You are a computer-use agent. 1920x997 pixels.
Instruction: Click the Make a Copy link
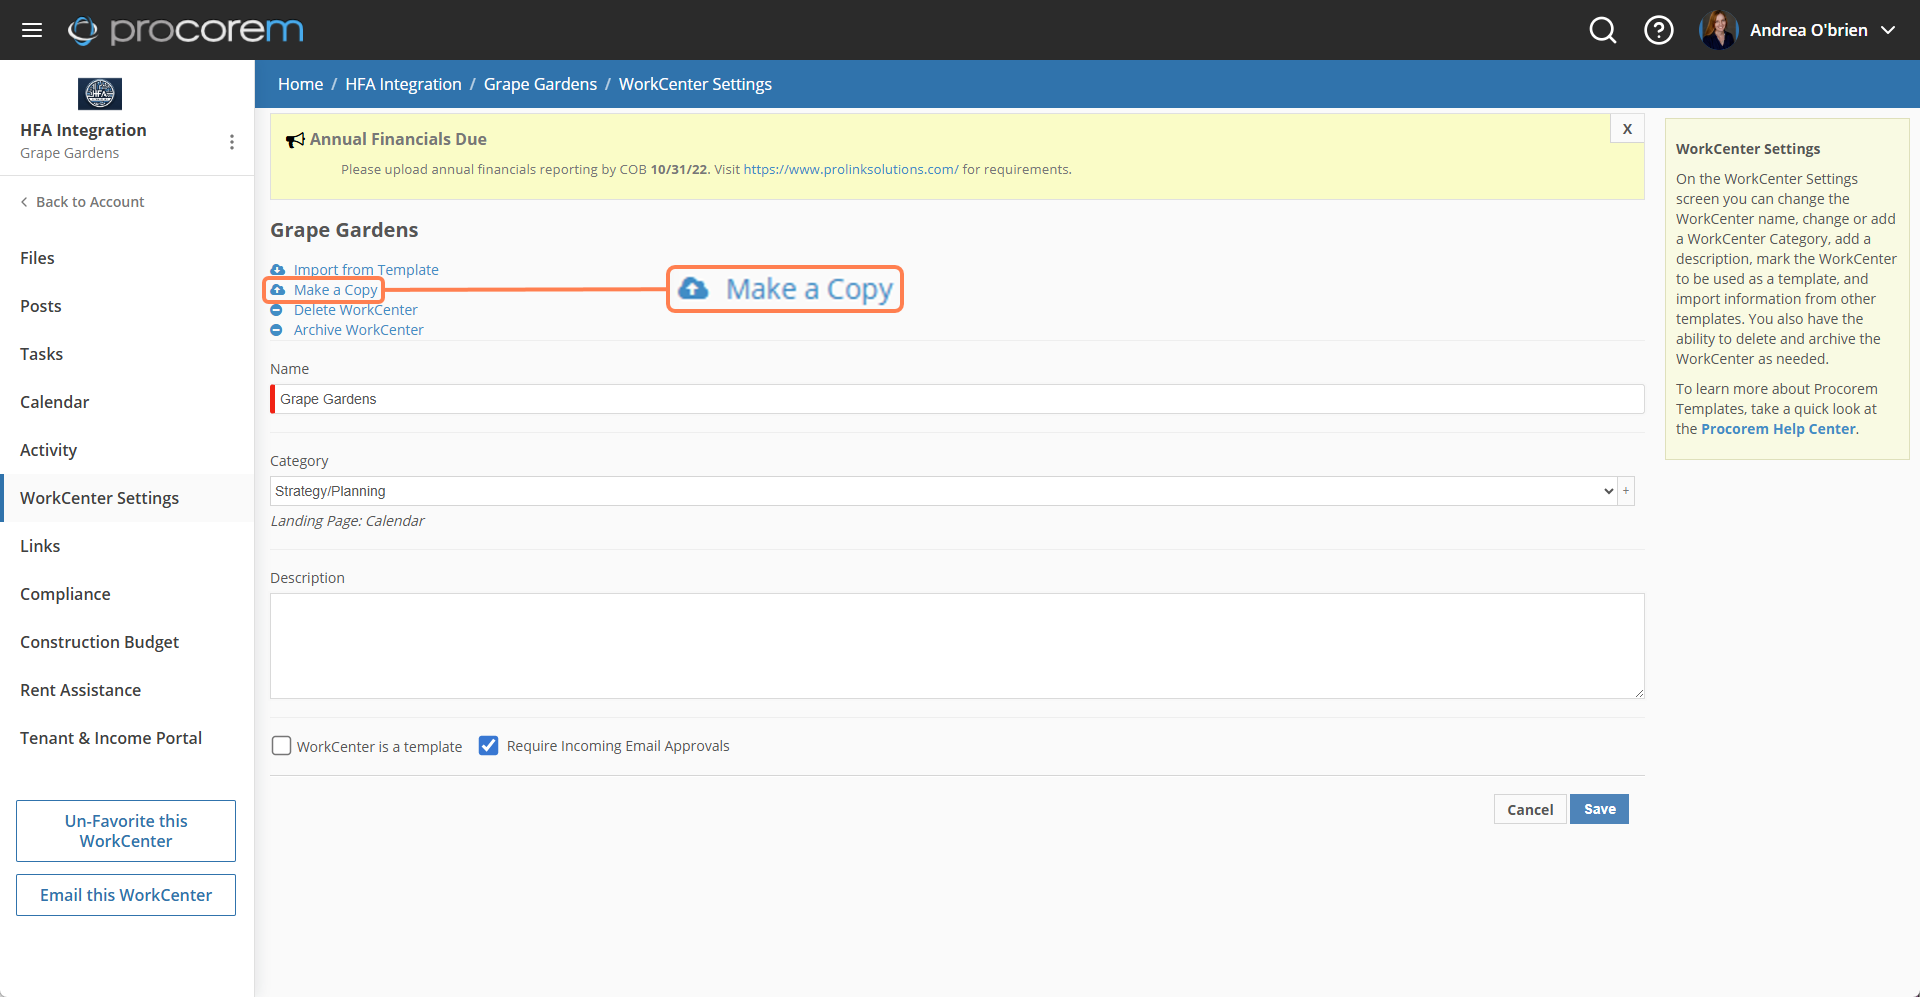(336, 290)
